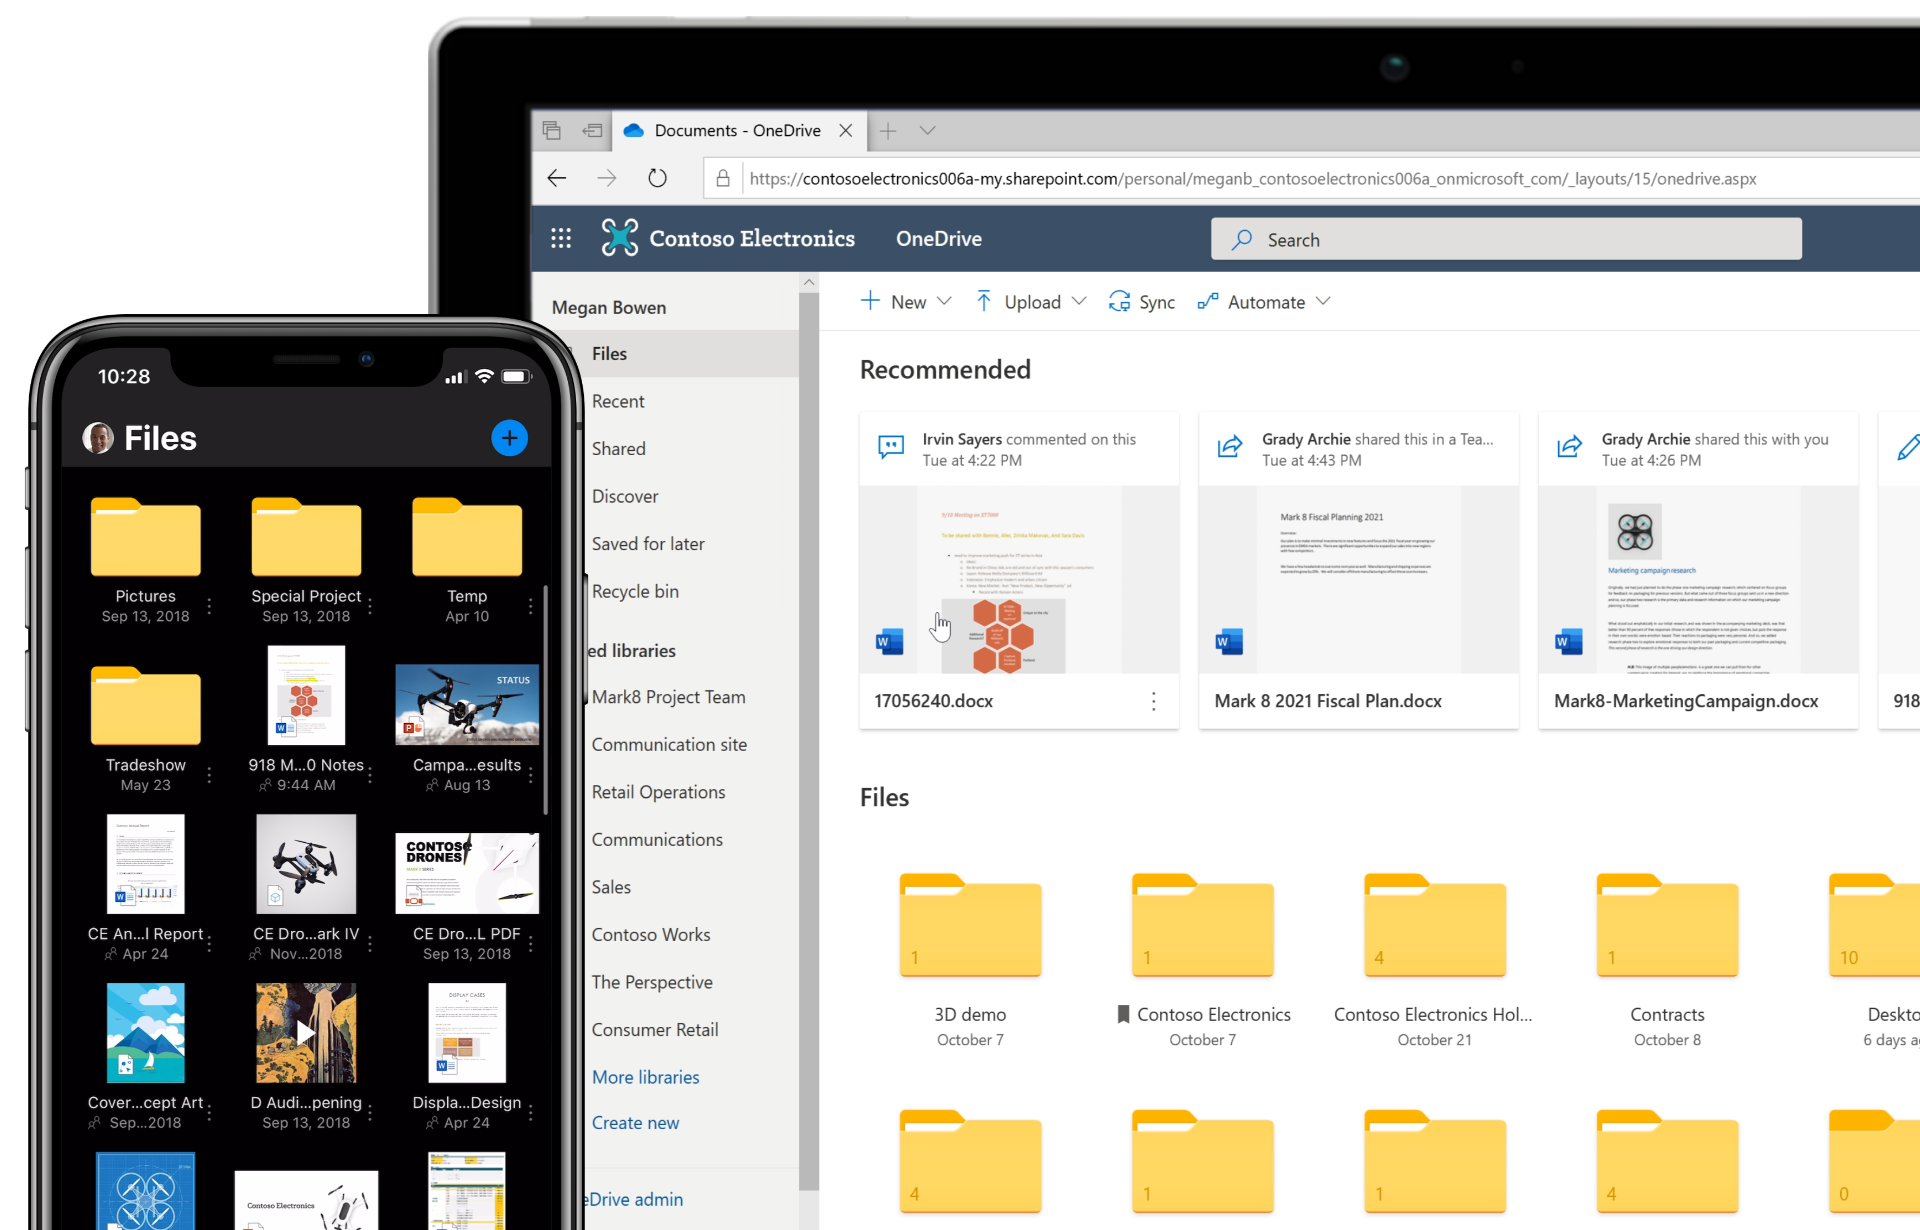This screenshot has height=1230, width=1920.
Task: Select the Recent tab in sidebar
Action: 616,402
